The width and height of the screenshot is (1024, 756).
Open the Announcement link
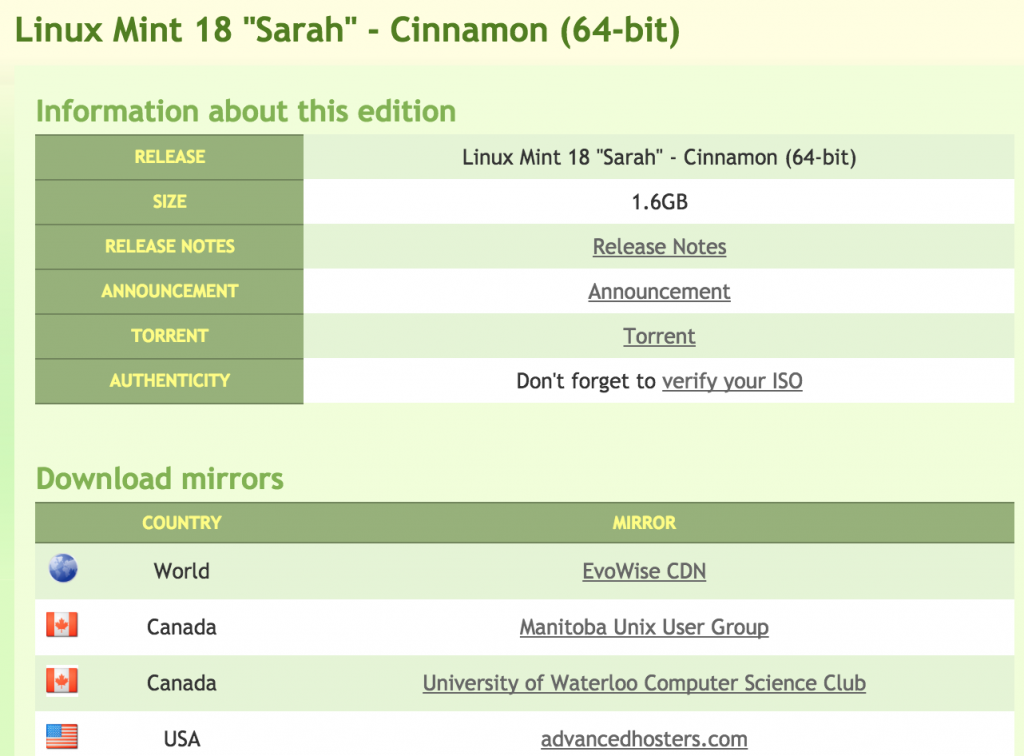659,291
